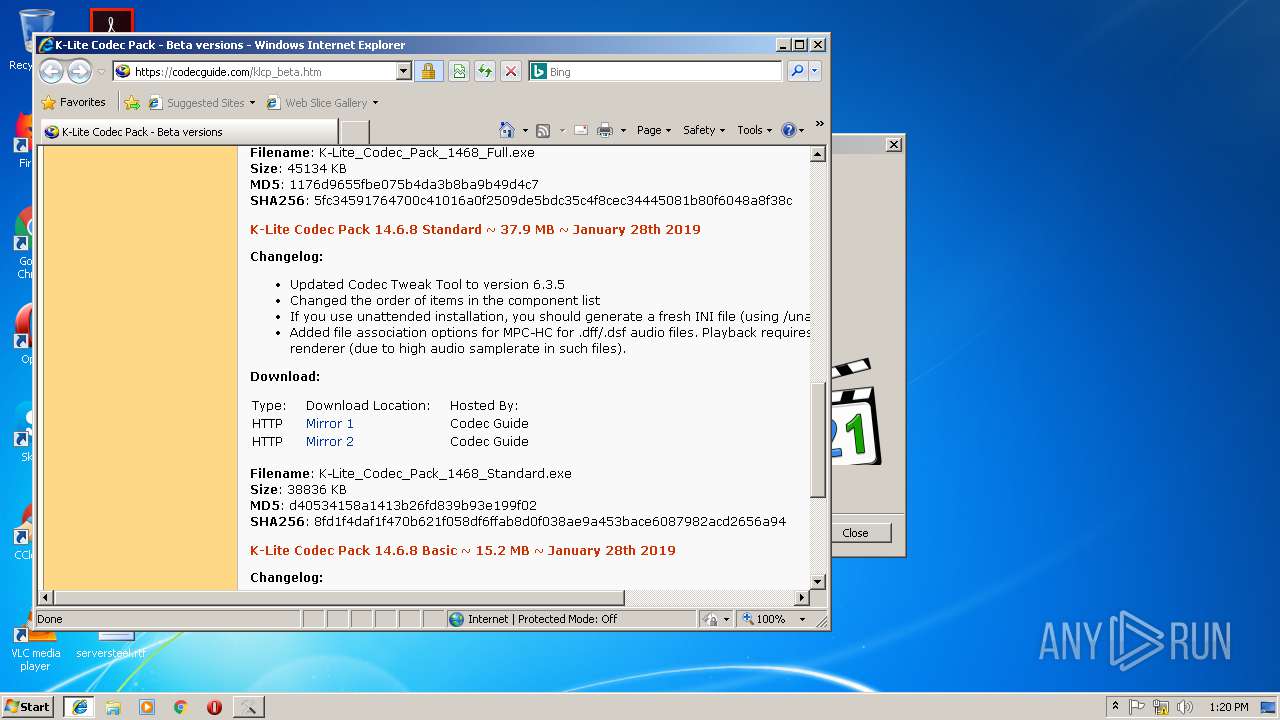This screenshot has width=1280, height=720.
Task: Click the vertical scrollbar thumb
Action: [817, 439]
